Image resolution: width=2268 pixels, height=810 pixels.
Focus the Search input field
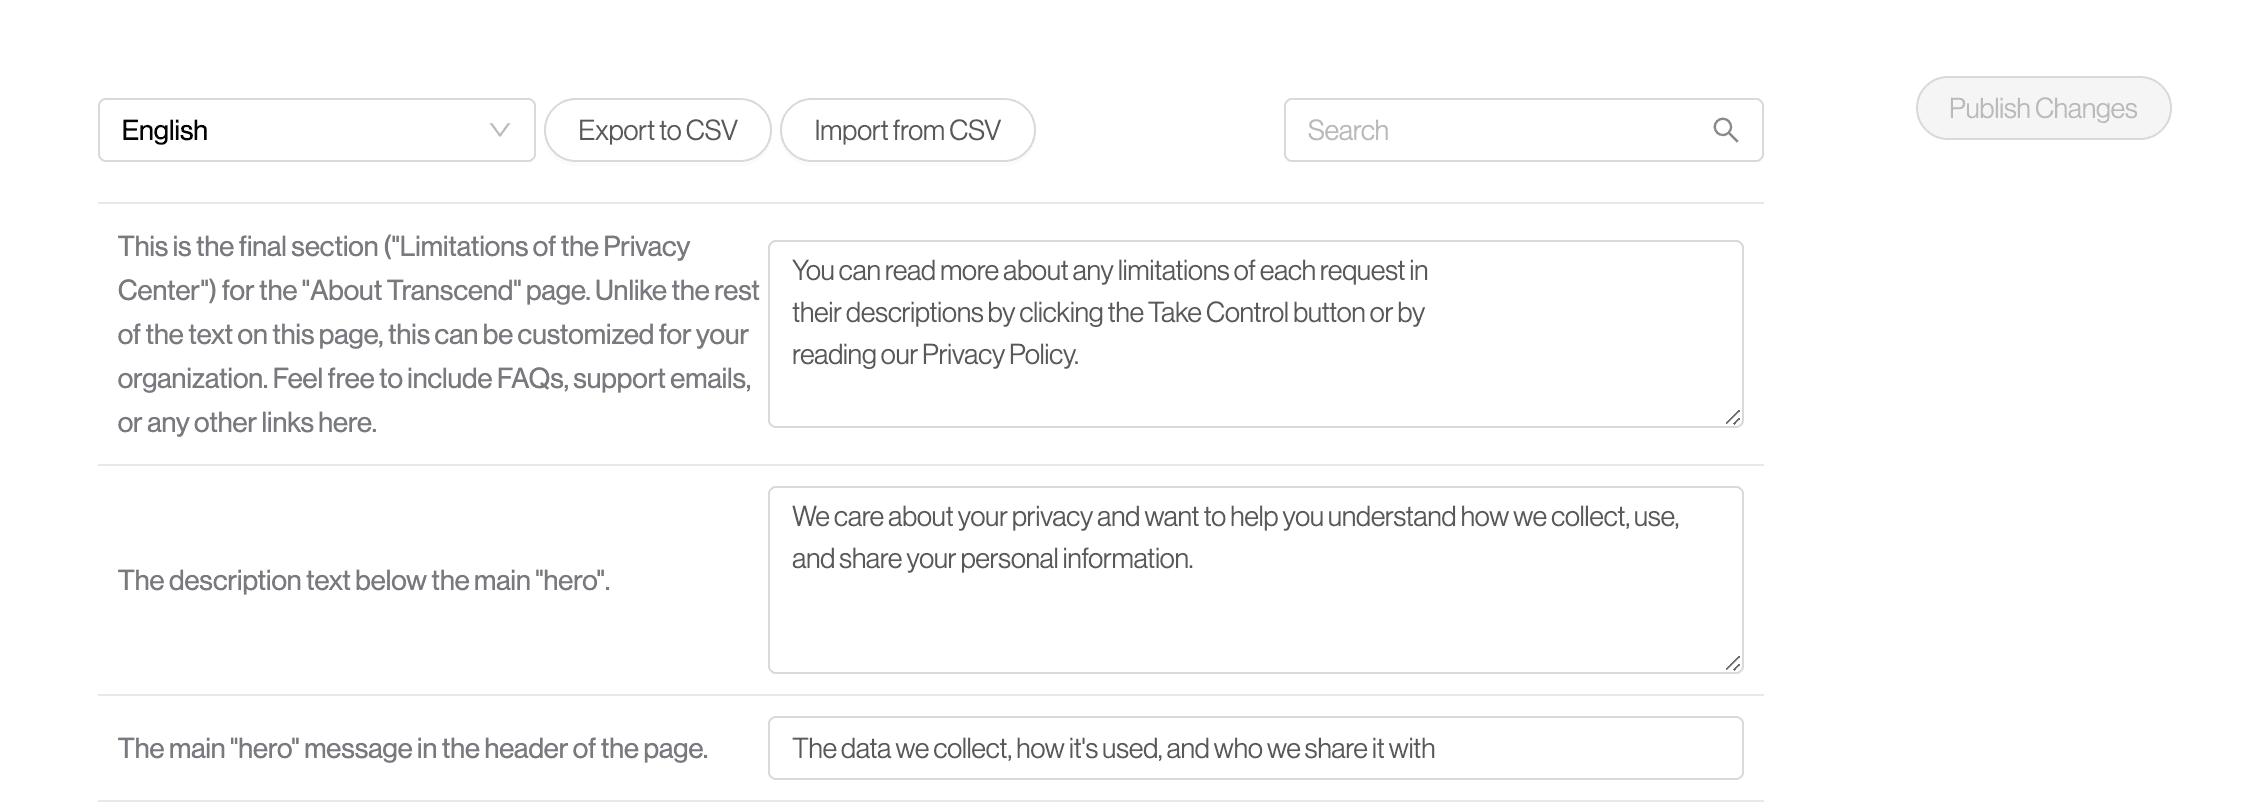click(x=1500, y=130)
